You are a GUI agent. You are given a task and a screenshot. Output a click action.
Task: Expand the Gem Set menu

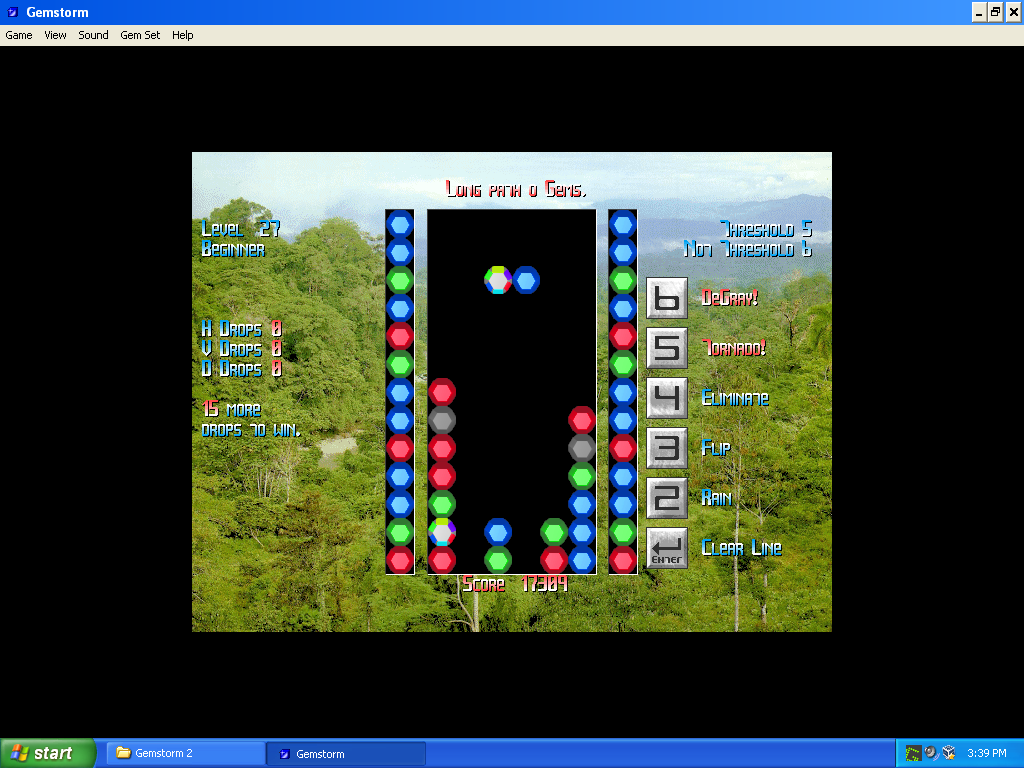tap(140, 35)
